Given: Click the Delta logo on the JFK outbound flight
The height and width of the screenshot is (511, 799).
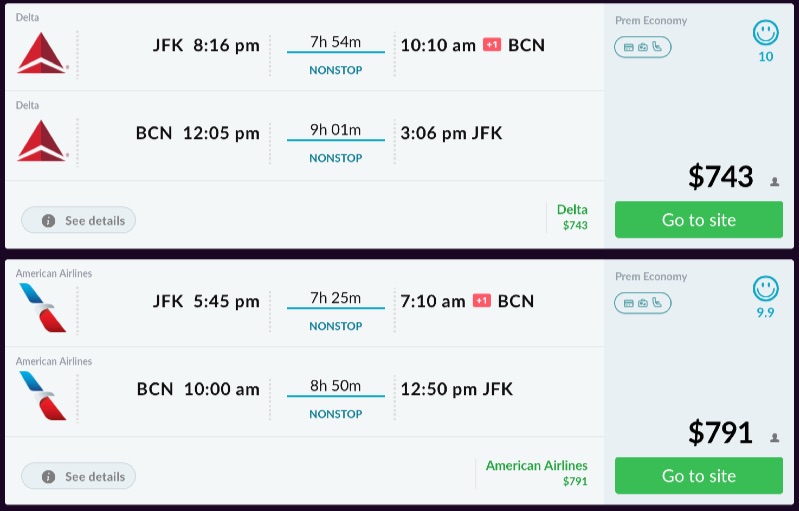Looking at the screenshot, I should click(x=42, y=52).
